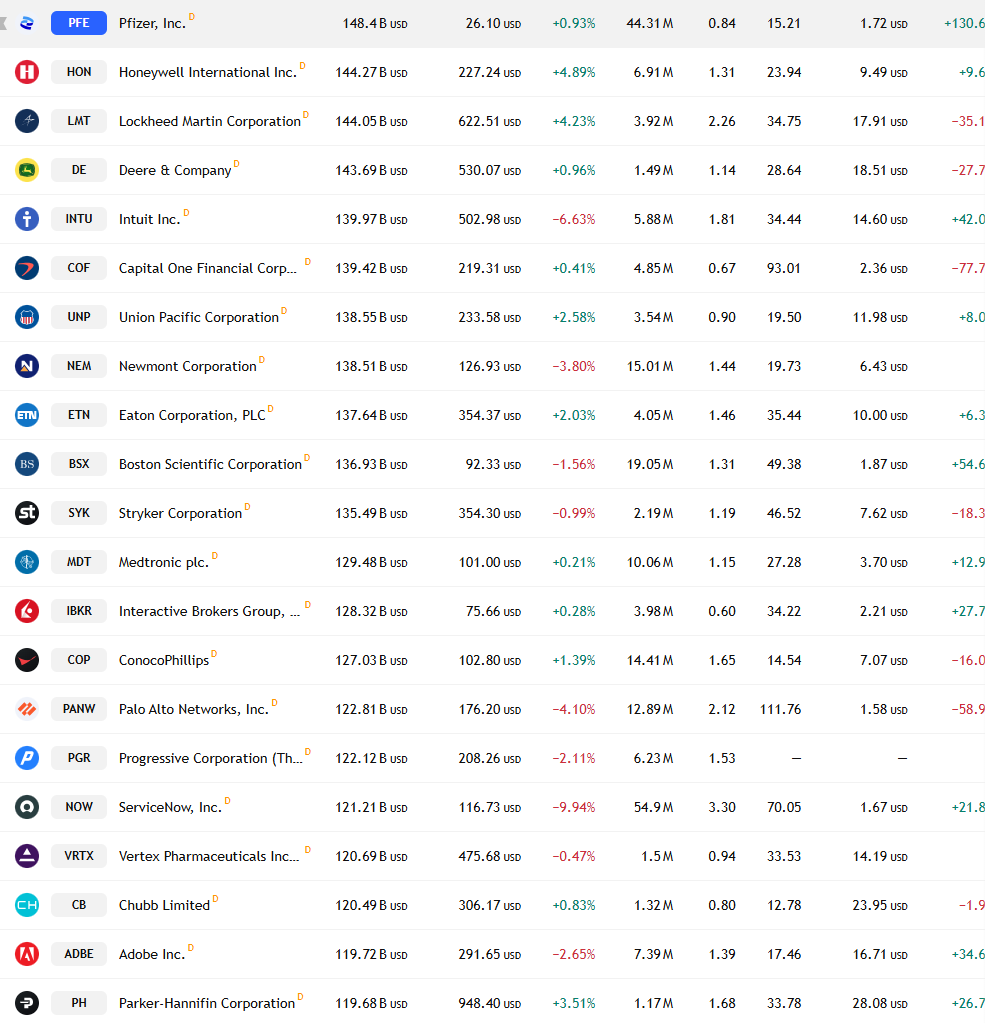Click the Chubb CH logo icon

(x=27, y=905)
